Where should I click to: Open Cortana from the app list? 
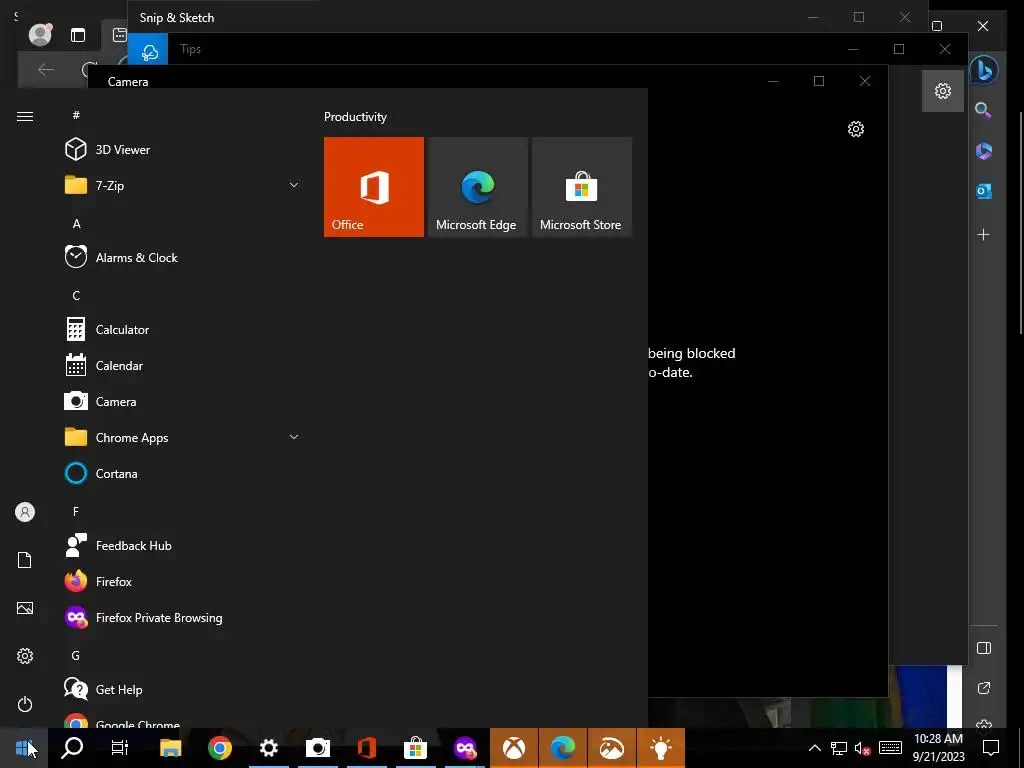181,473
